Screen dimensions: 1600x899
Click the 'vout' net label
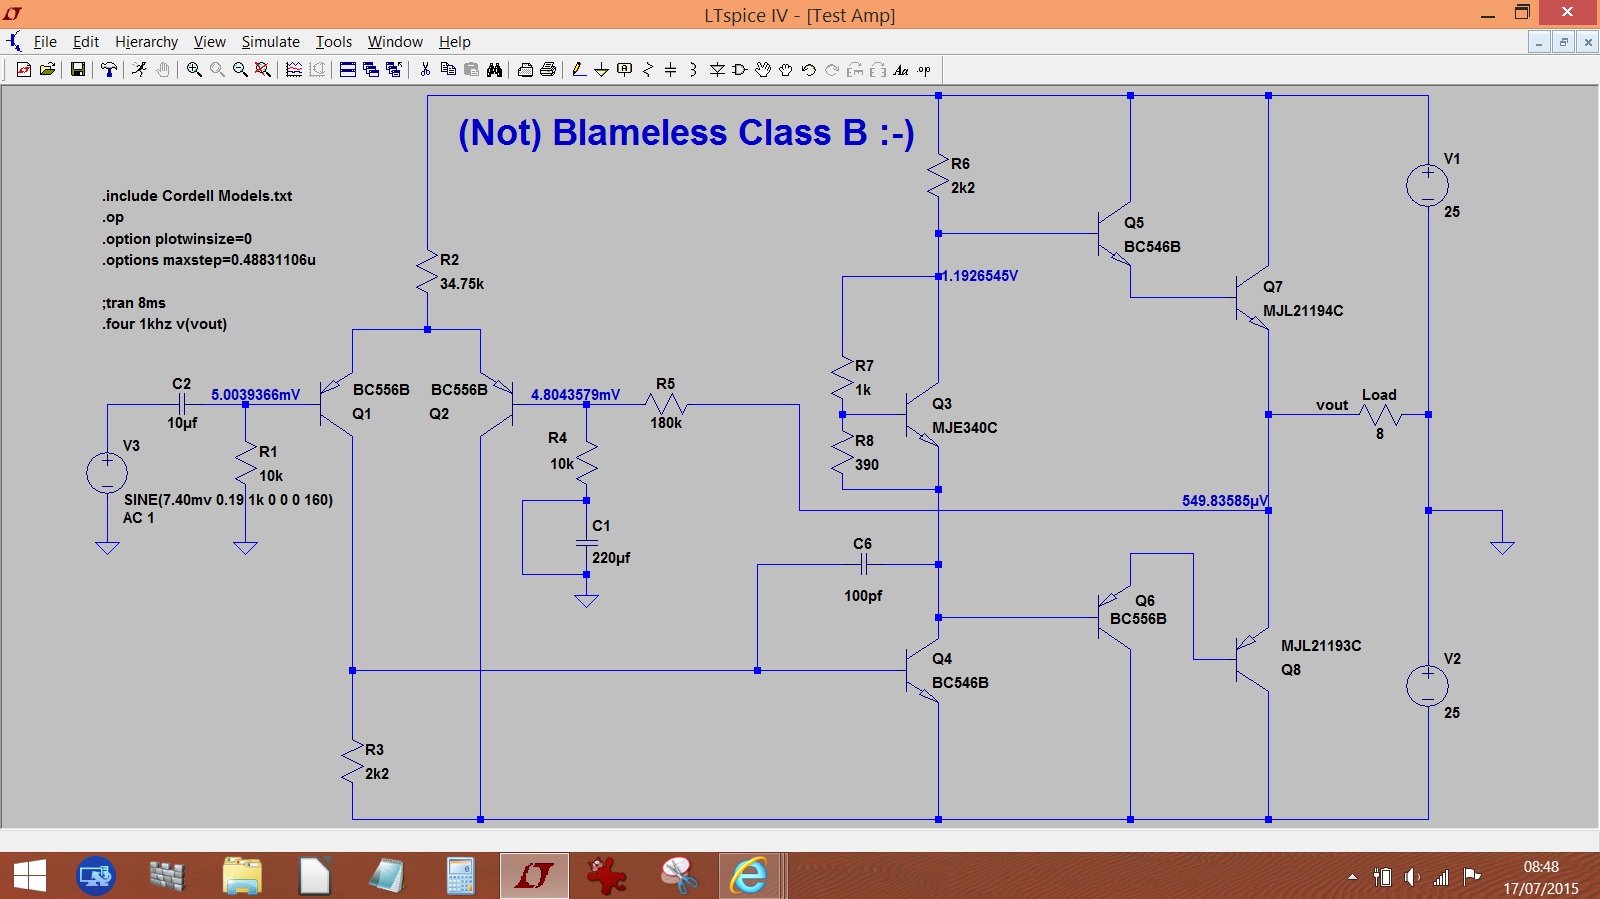tap(1332, 405)
